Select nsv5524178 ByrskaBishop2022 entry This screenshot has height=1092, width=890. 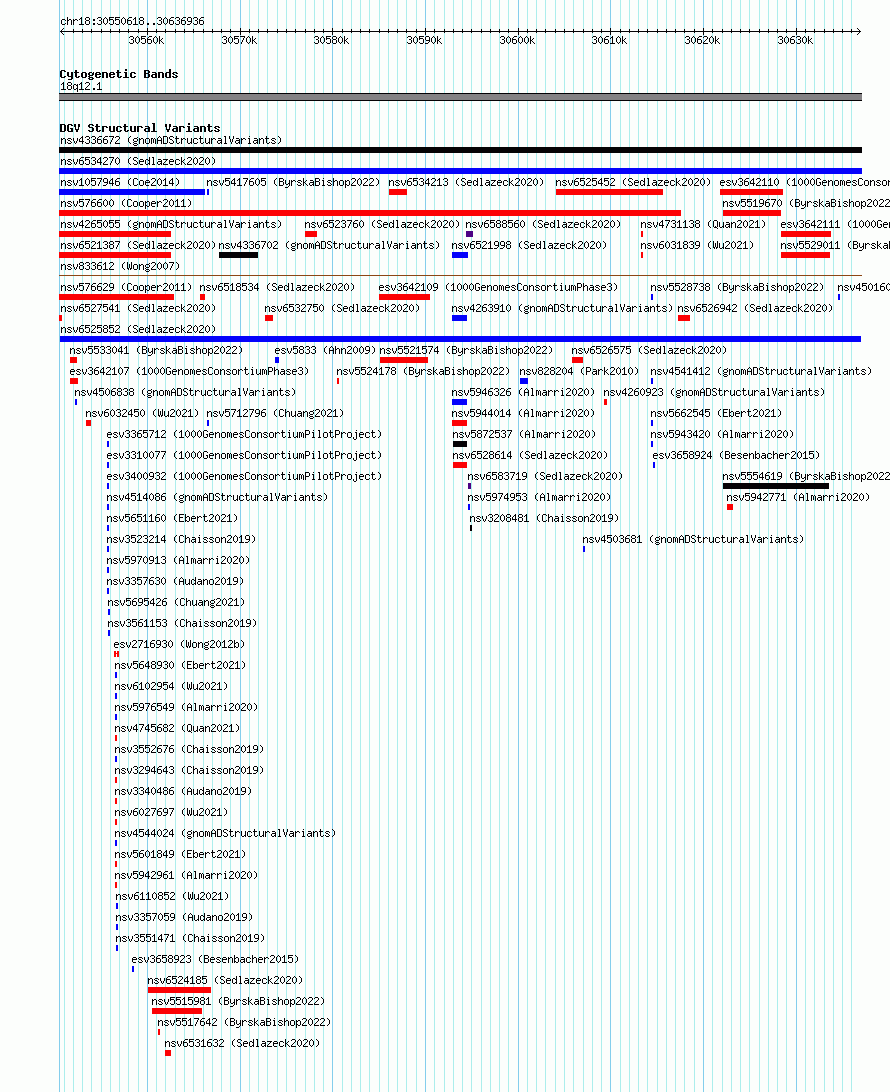(423, 370)
